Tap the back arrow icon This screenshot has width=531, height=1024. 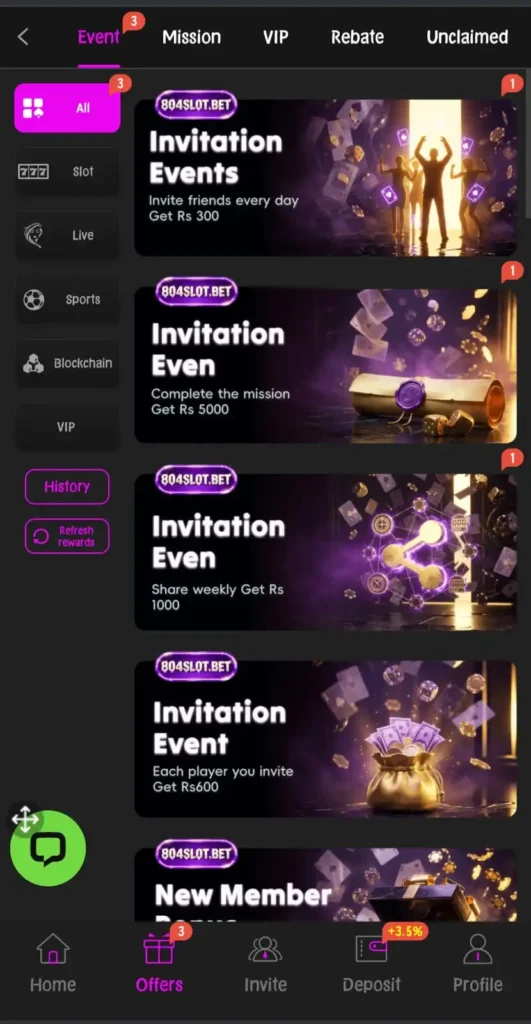(x=23, y=37)
